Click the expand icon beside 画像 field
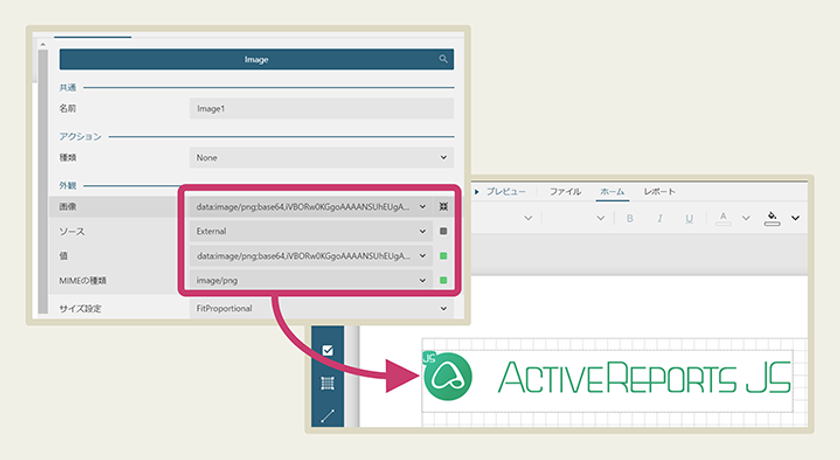The height and width of the screenshot is (460, 840). click(x=444, y=207)
